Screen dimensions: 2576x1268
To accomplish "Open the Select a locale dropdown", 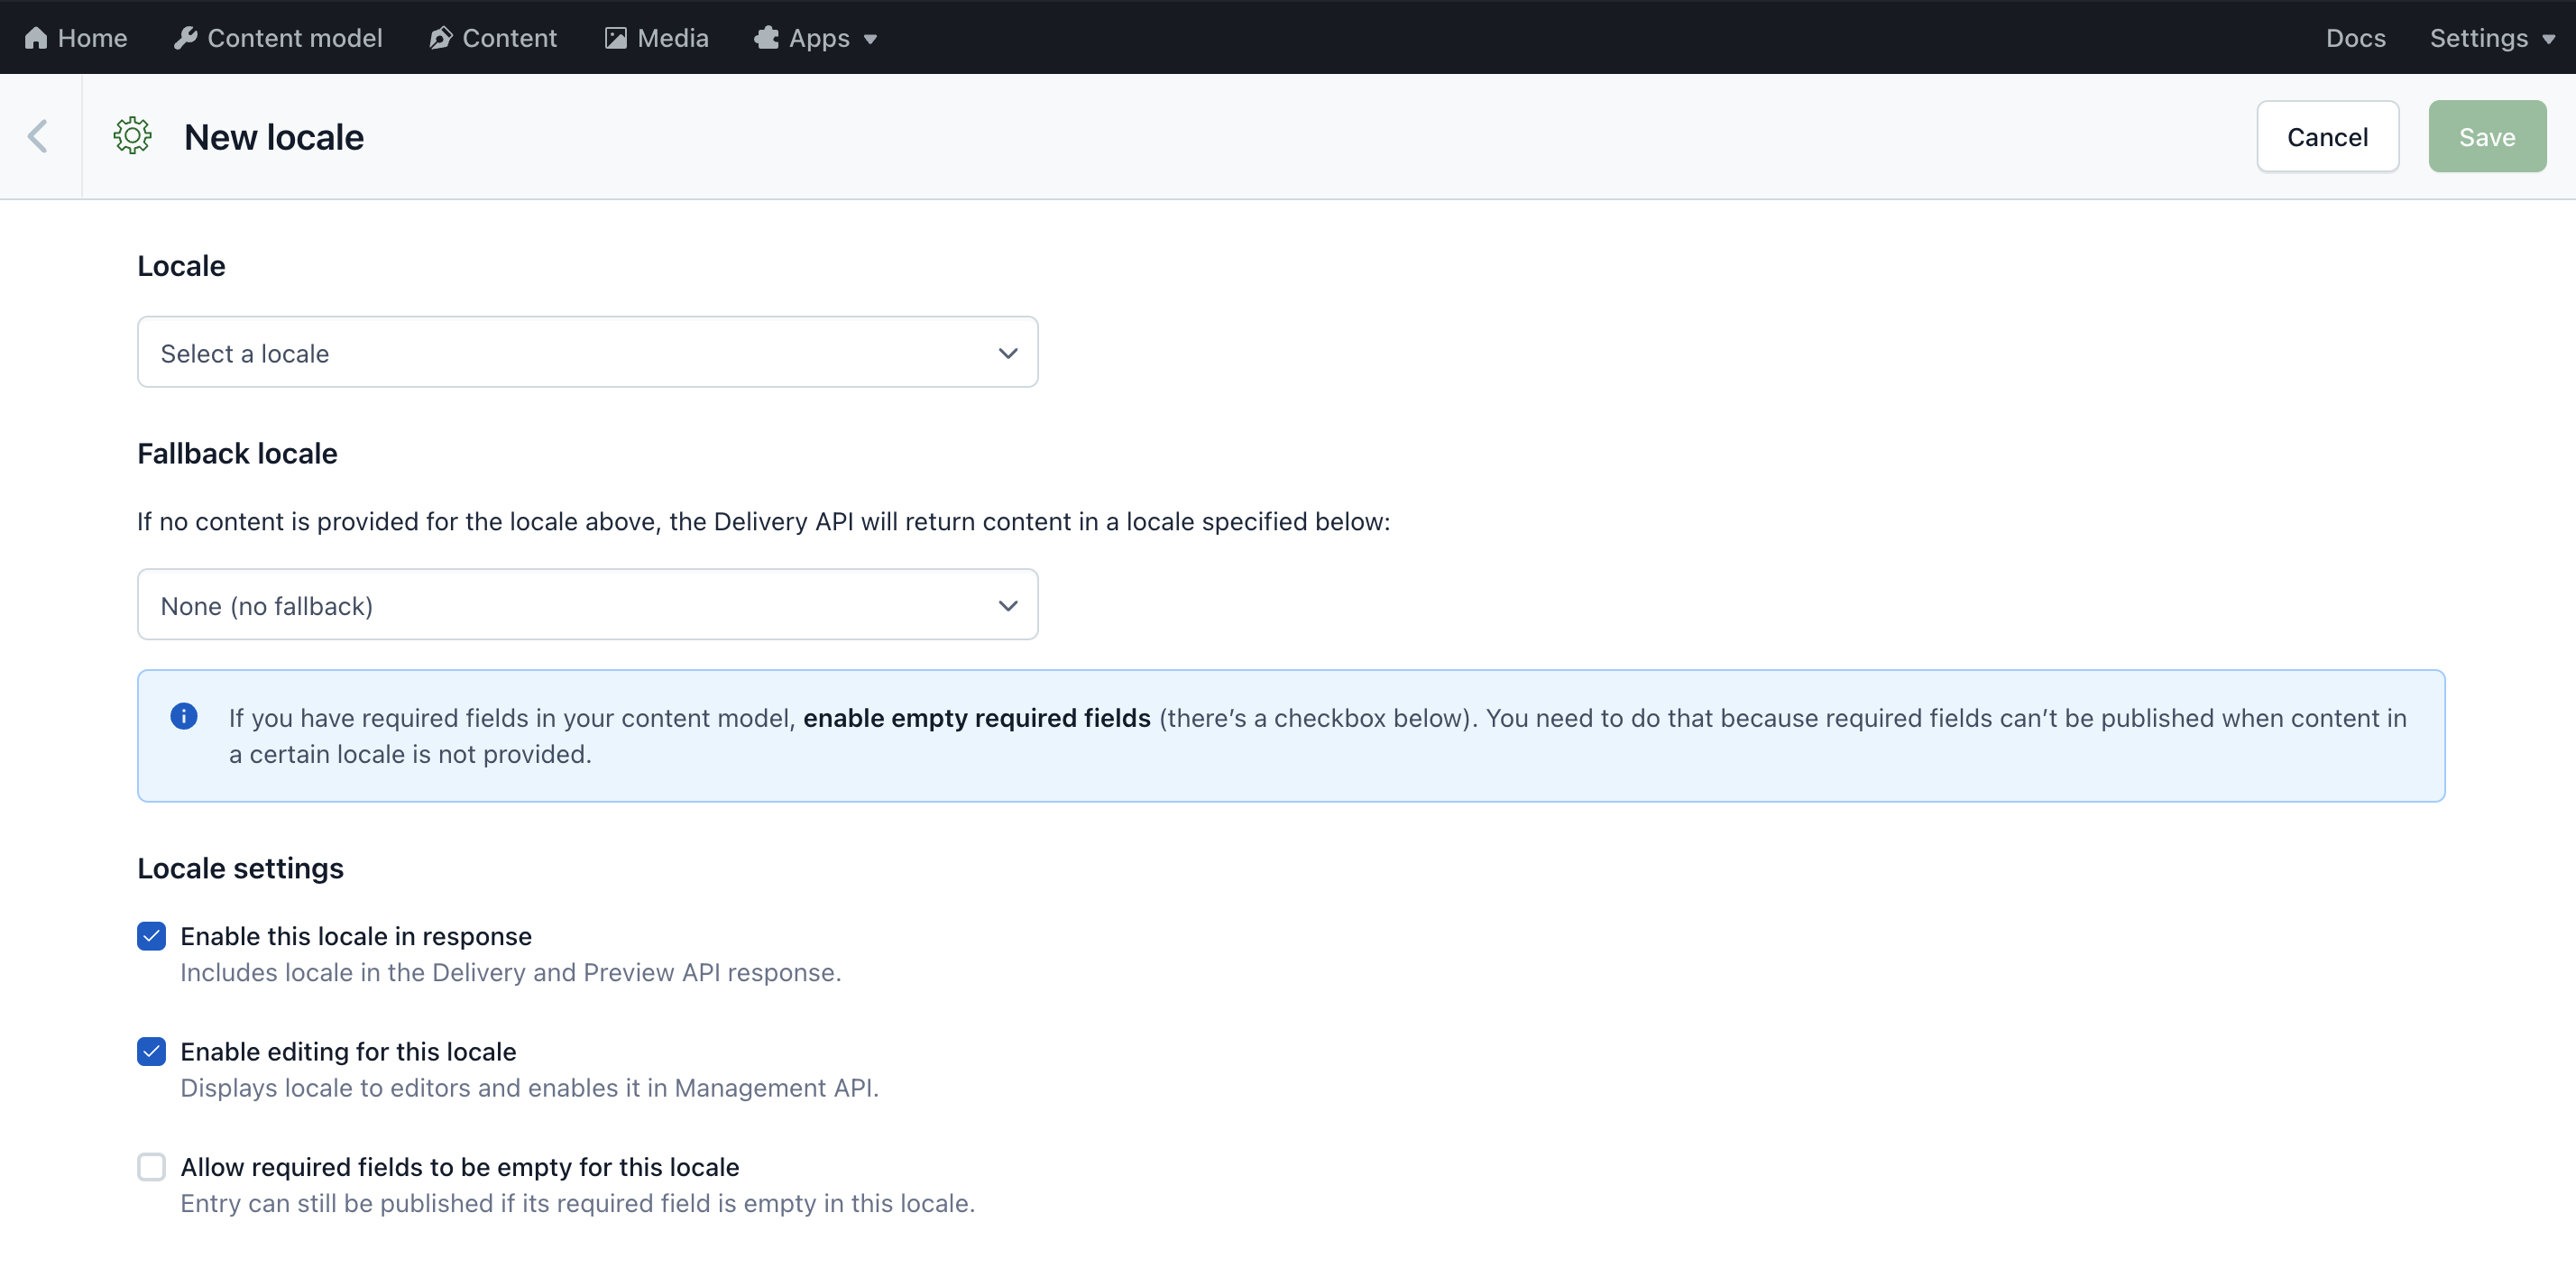I will (588, 352).
